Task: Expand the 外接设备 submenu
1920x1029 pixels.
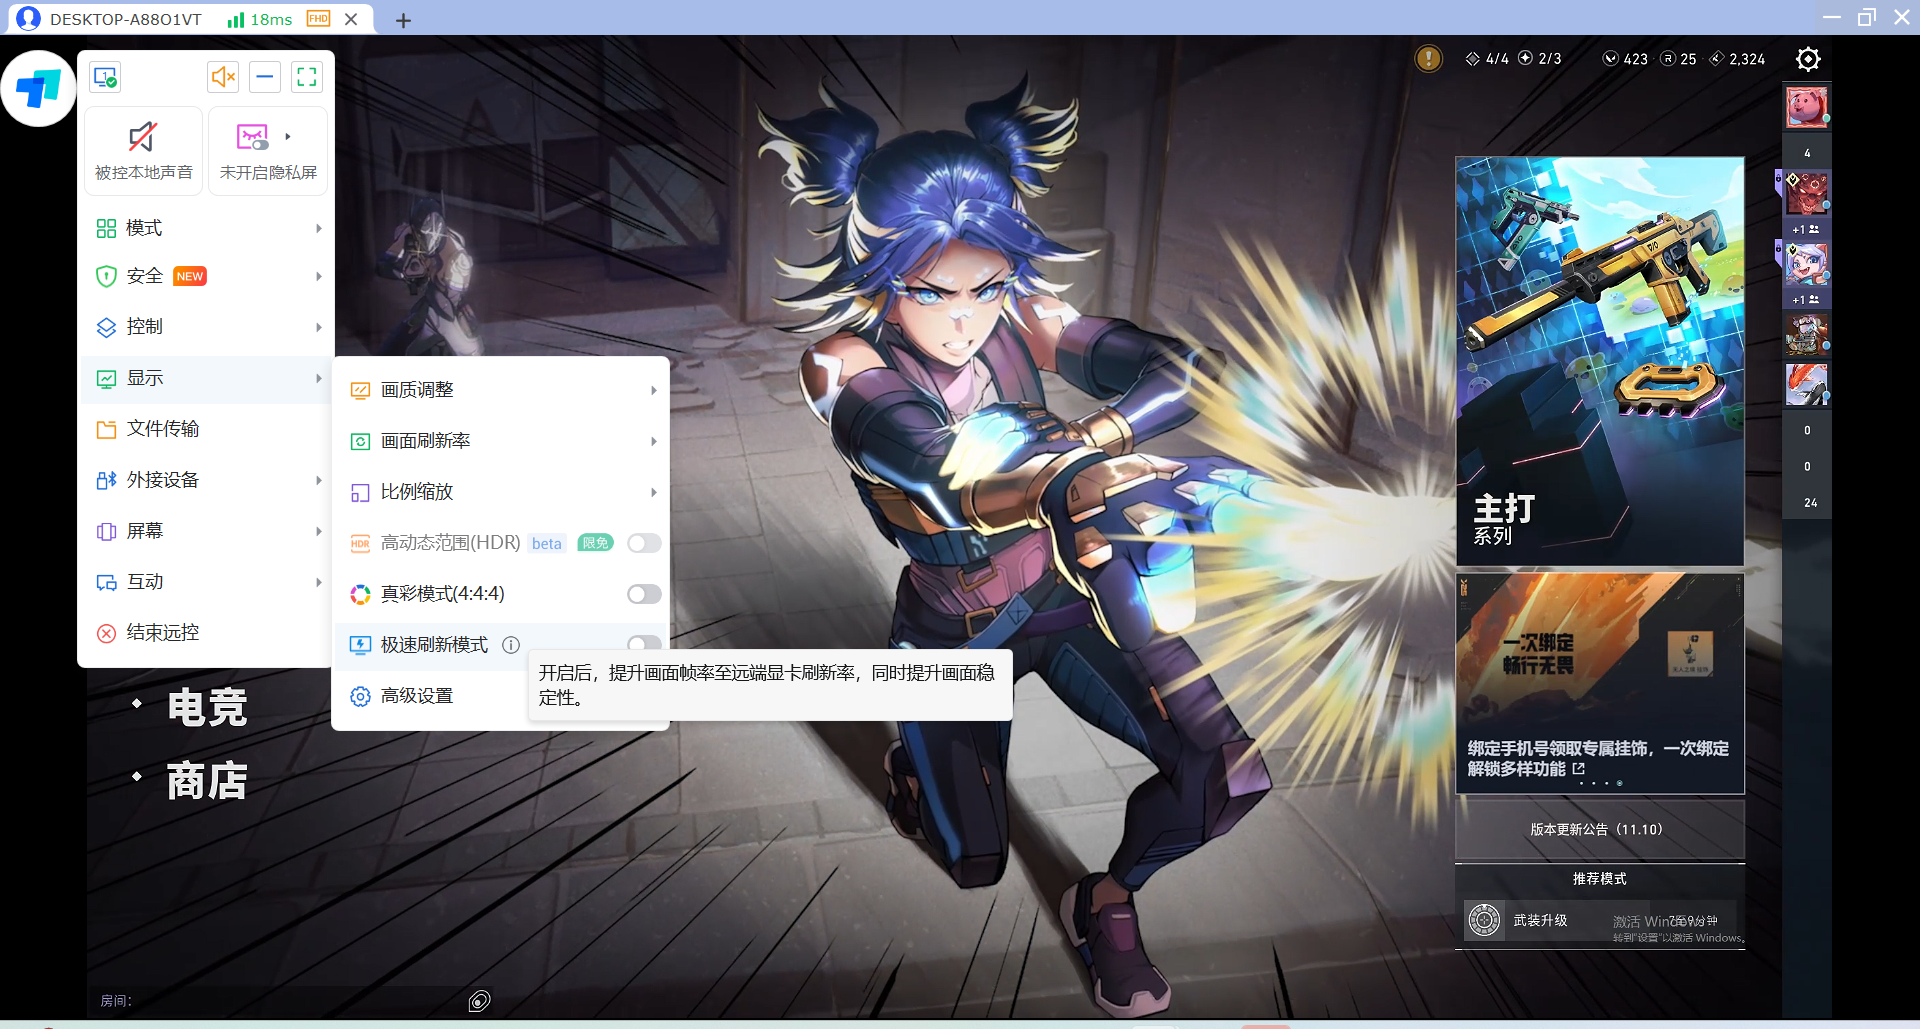Action: [x=208, y=480]
